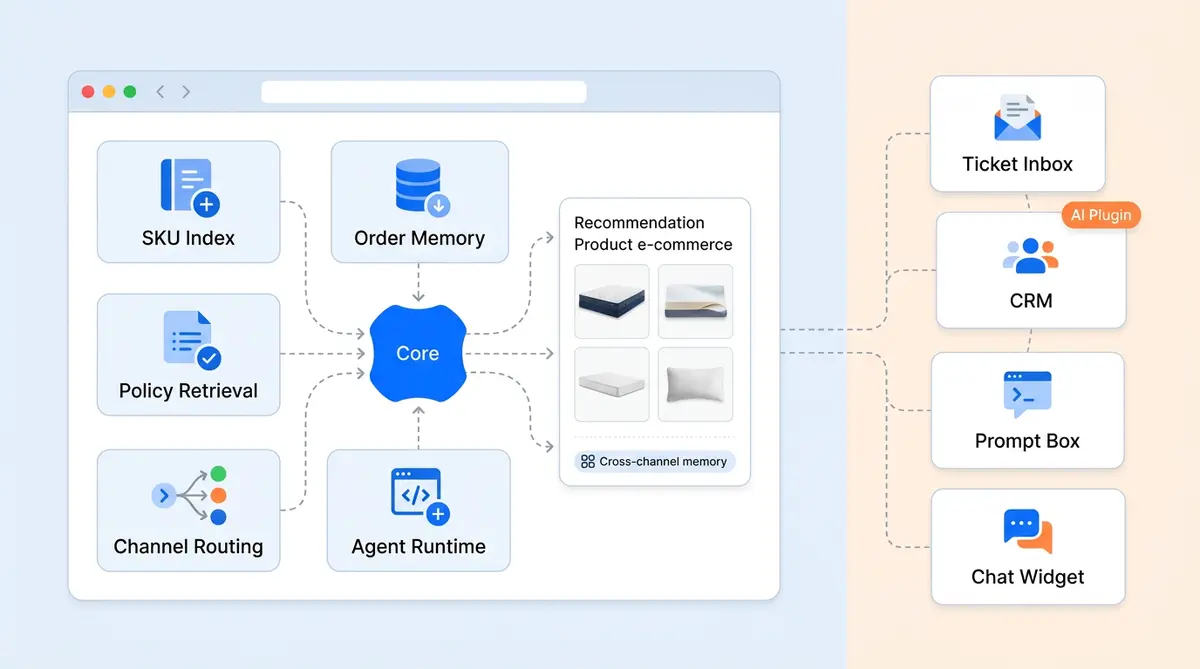Click the Agent Runtime code window icon
Viewport: 1200px width, 669px height.
(419, 496)
